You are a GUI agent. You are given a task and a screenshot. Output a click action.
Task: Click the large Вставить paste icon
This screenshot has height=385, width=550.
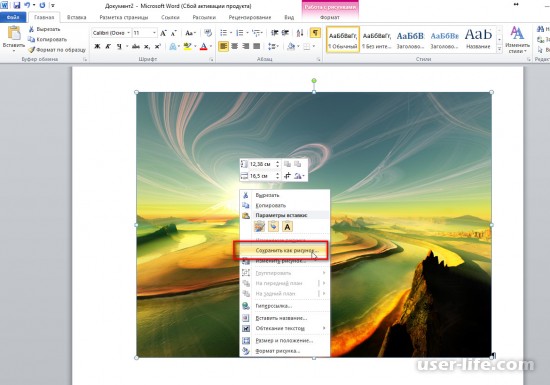tap(14, 34)
